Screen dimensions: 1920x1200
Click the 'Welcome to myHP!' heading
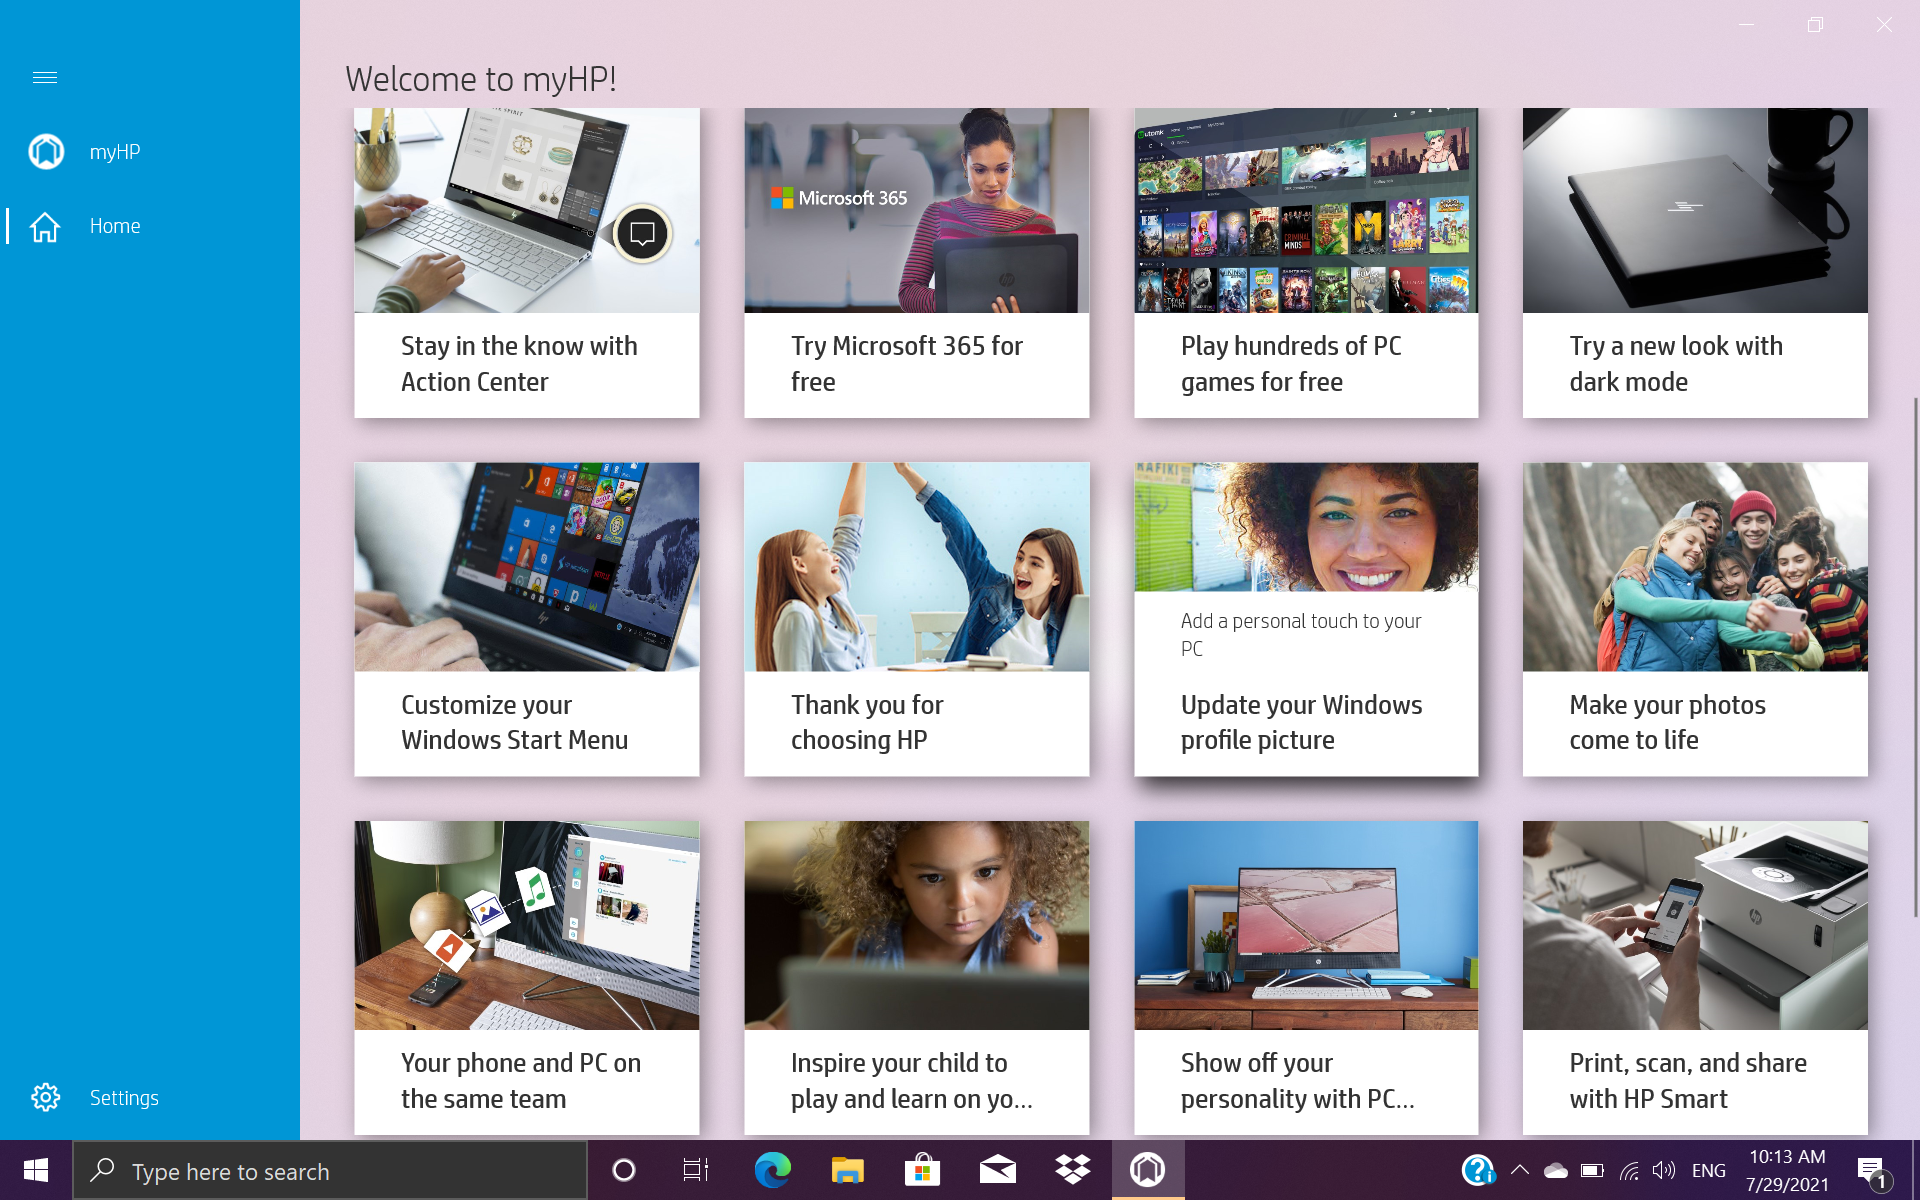481,79
